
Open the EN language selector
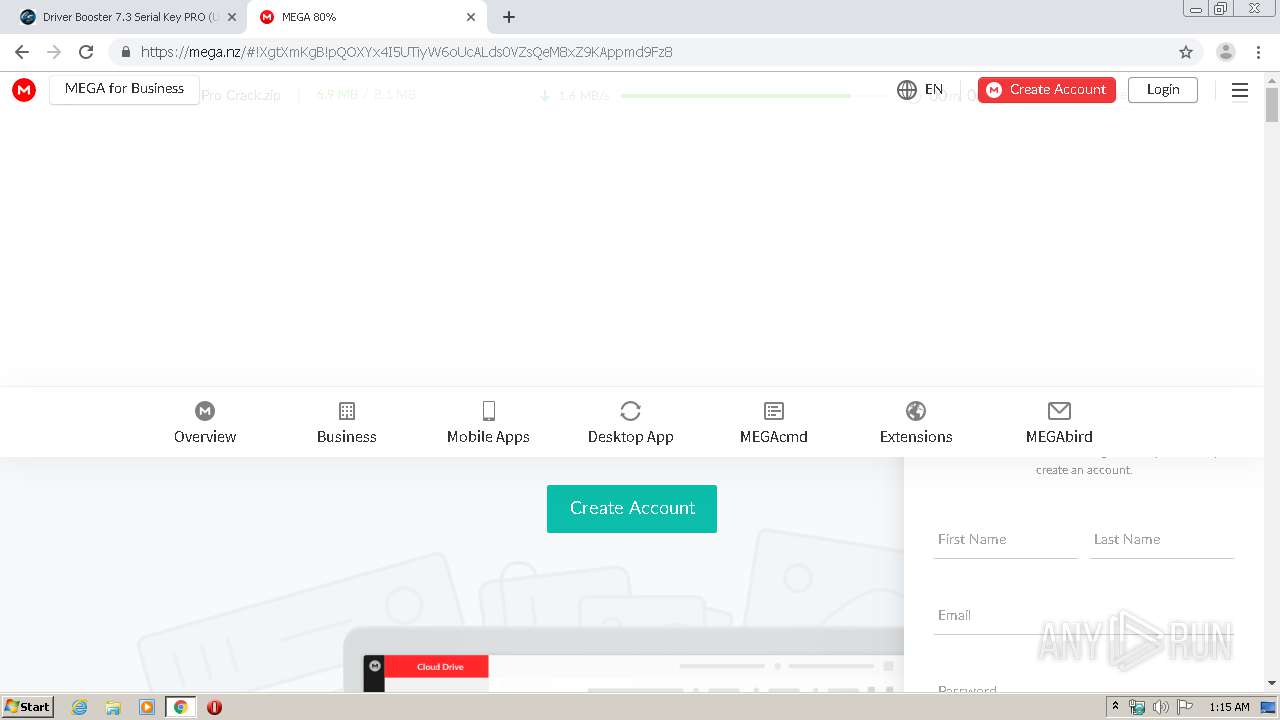(934, 90)
